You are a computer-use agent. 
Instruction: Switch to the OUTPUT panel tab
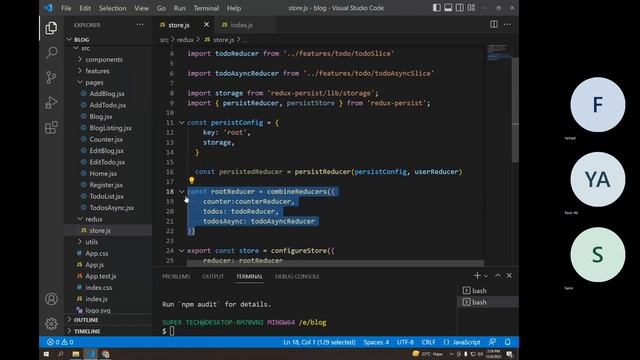[x=213, y=276]
